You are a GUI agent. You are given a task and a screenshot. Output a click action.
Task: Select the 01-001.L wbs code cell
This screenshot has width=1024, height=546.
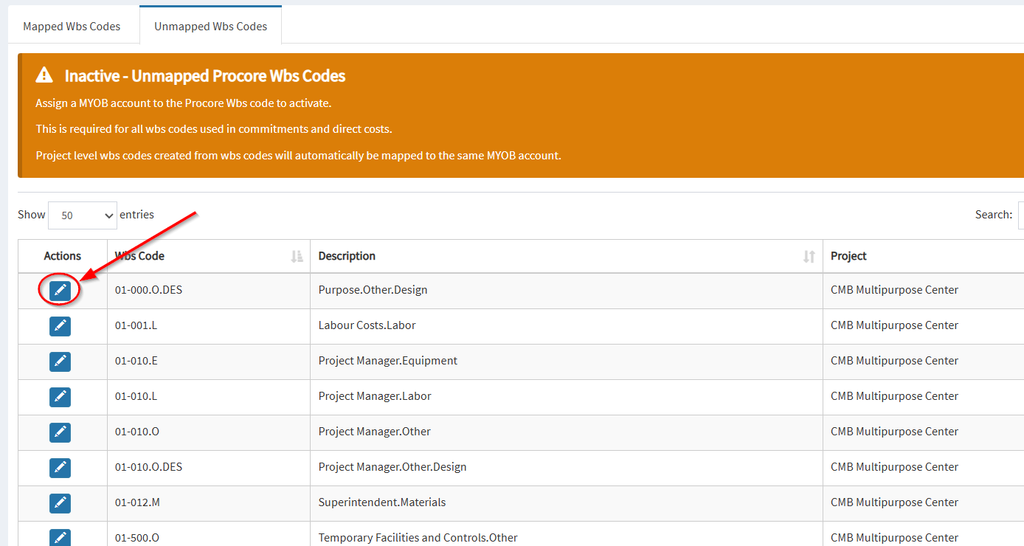(208, 325)
